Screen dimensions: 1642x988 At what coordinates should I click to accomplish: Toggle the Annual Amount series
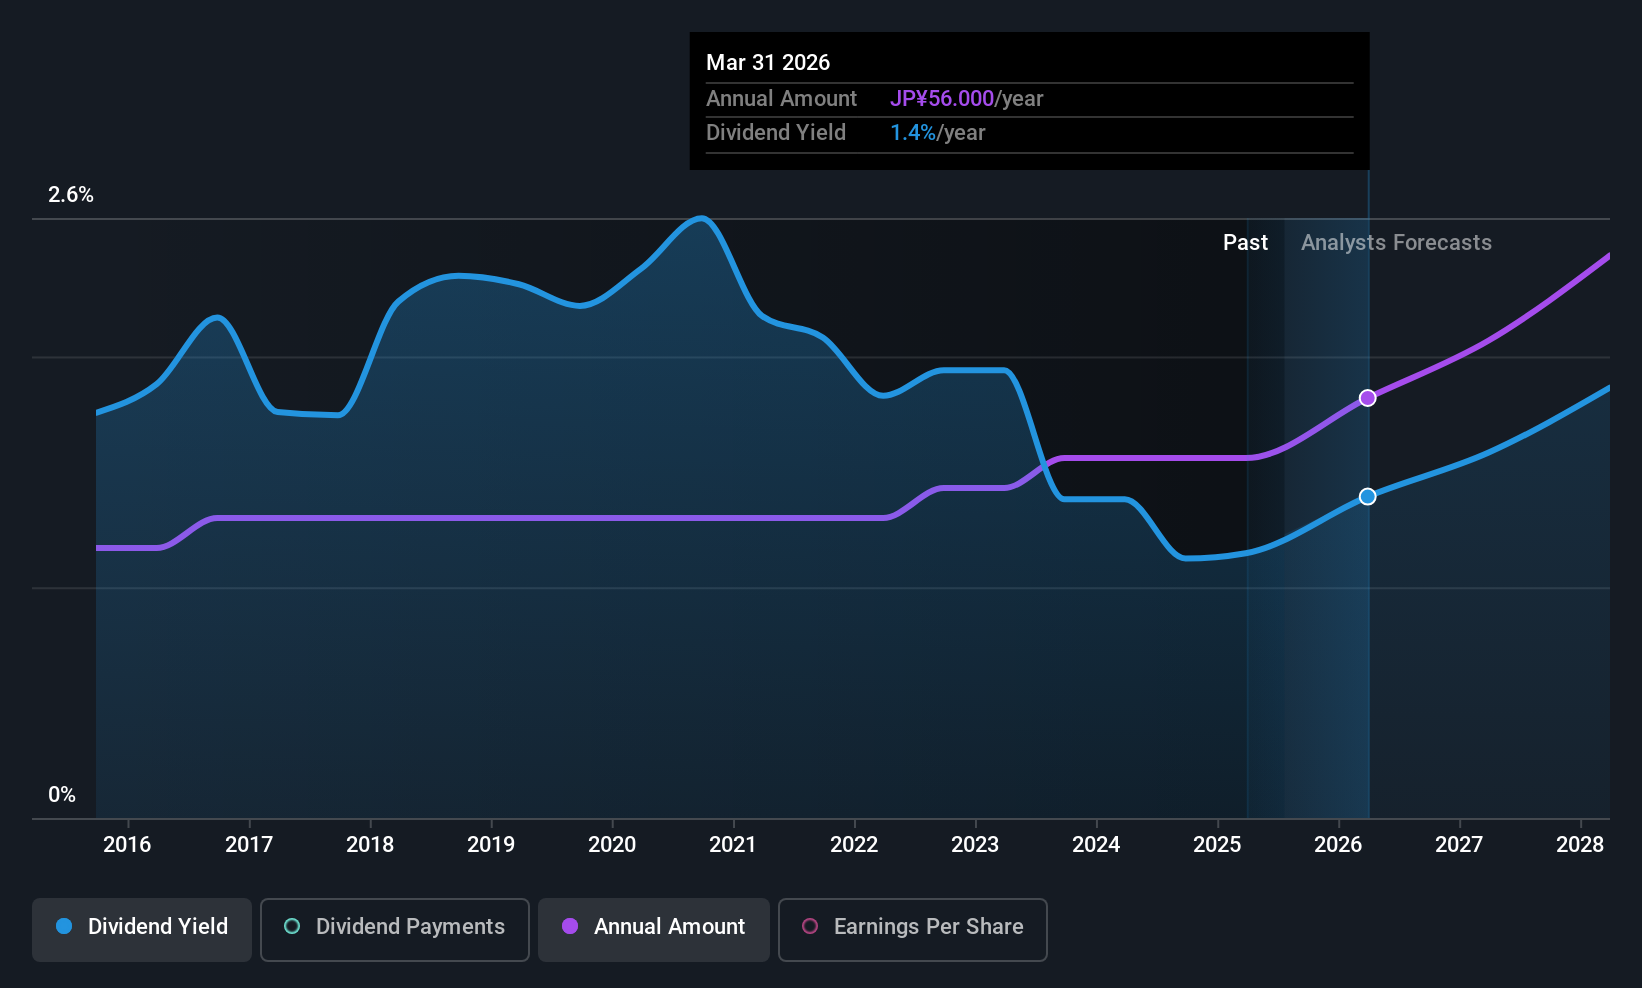tap(654, 929)
